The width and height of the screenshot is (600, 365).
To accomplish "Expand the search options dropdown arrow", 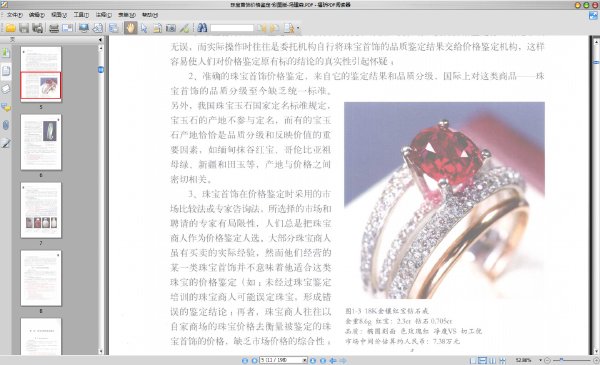I will 298,28.
